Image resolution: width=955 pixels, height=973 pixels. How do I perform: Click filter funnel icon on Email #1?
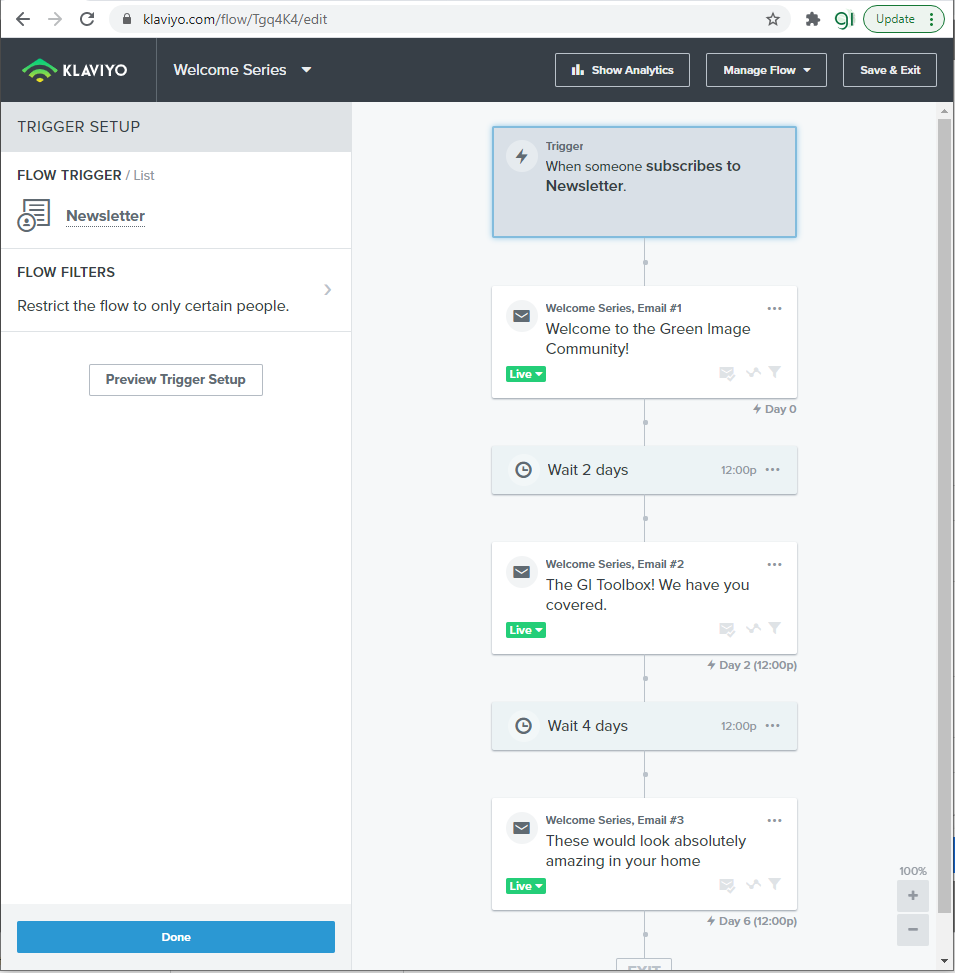pos(774,372)
